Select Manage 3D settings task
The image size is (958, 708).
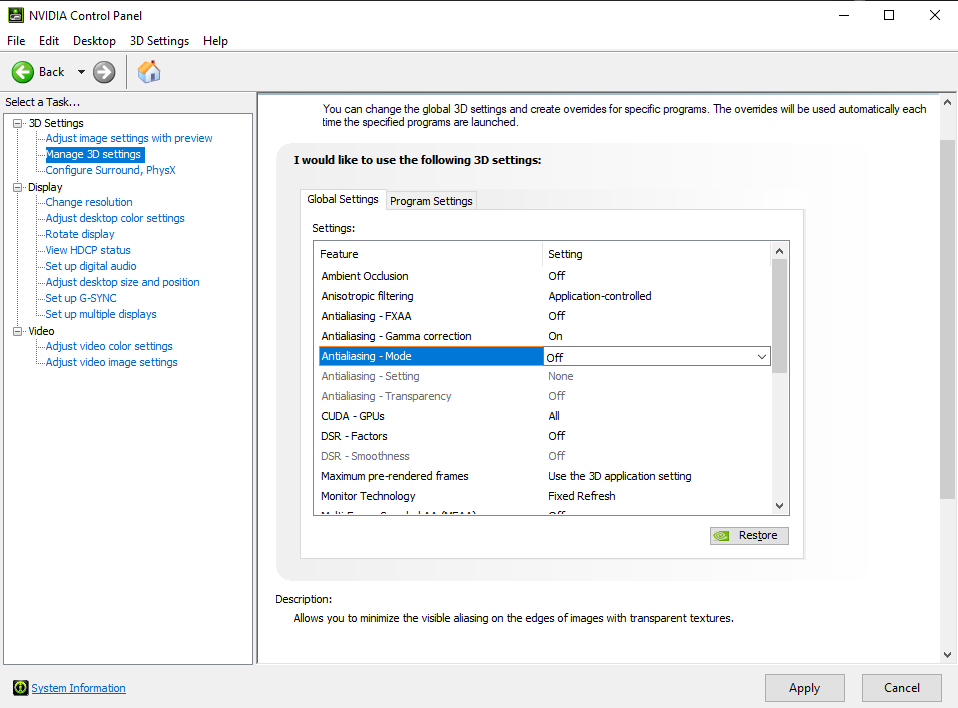pyautogui.click(x=93, y=155)
